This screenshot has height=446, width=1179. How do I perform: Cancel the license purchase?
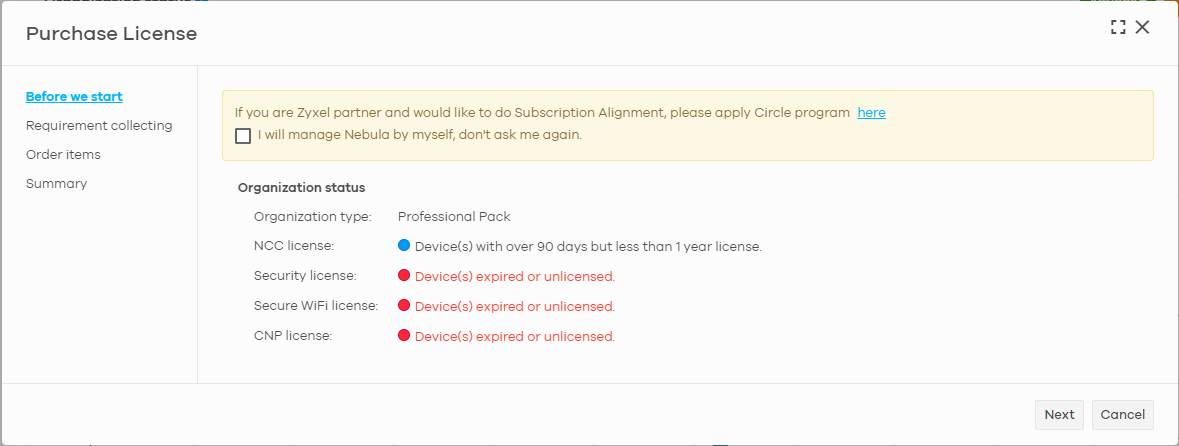pos(1123,414)
